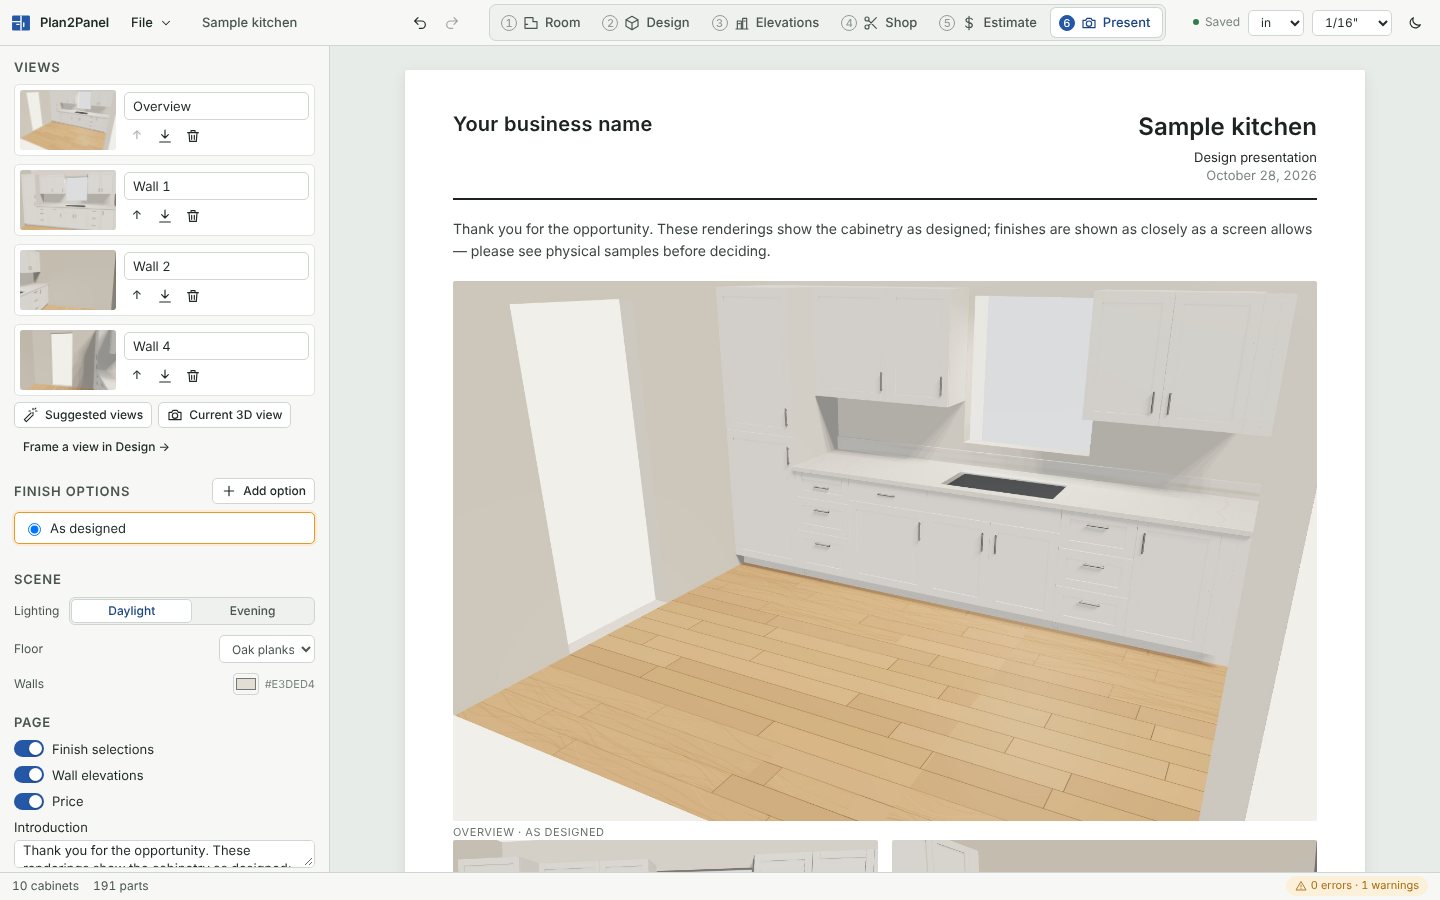Delete the Wall 1 view

pyautogui.click(x=193, y=216)
